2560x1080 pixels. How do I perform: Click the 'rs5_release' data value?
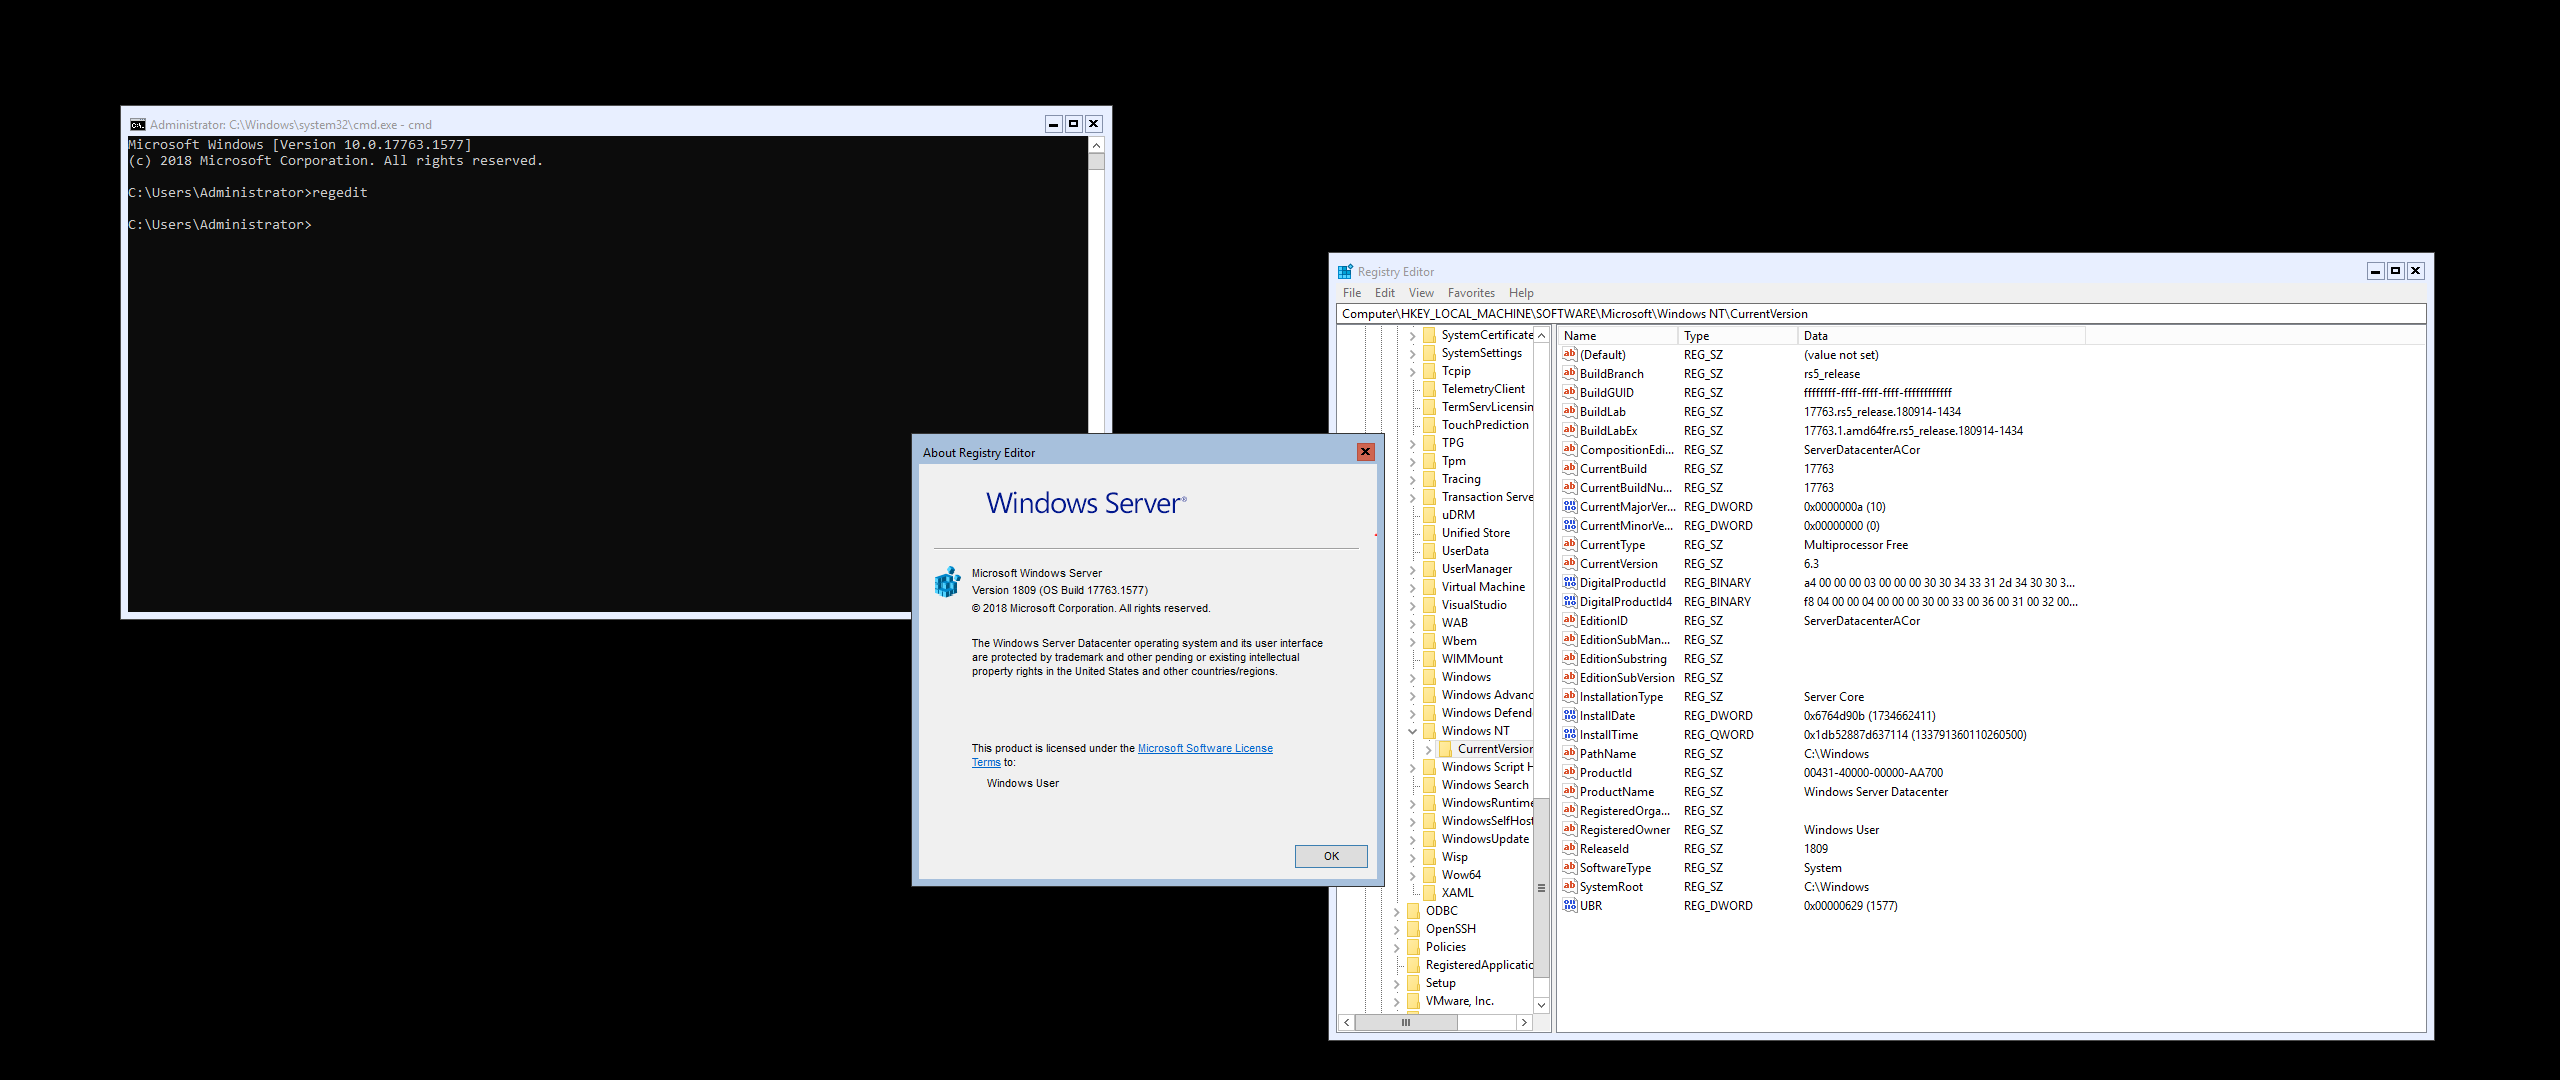tap(1831, 374)
